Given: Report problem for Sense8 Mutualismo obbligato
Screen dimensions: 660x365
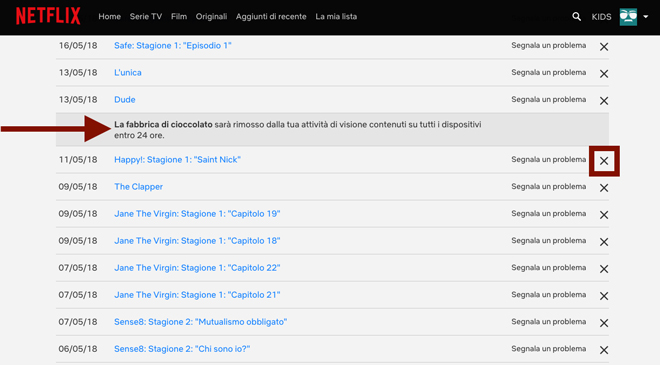Looking at the screenshot, I should (x=548, y=321).
